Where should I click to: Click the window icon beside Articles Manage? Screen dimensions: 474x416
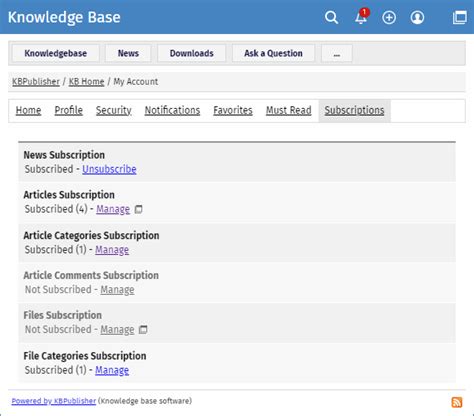pos(138,209)
